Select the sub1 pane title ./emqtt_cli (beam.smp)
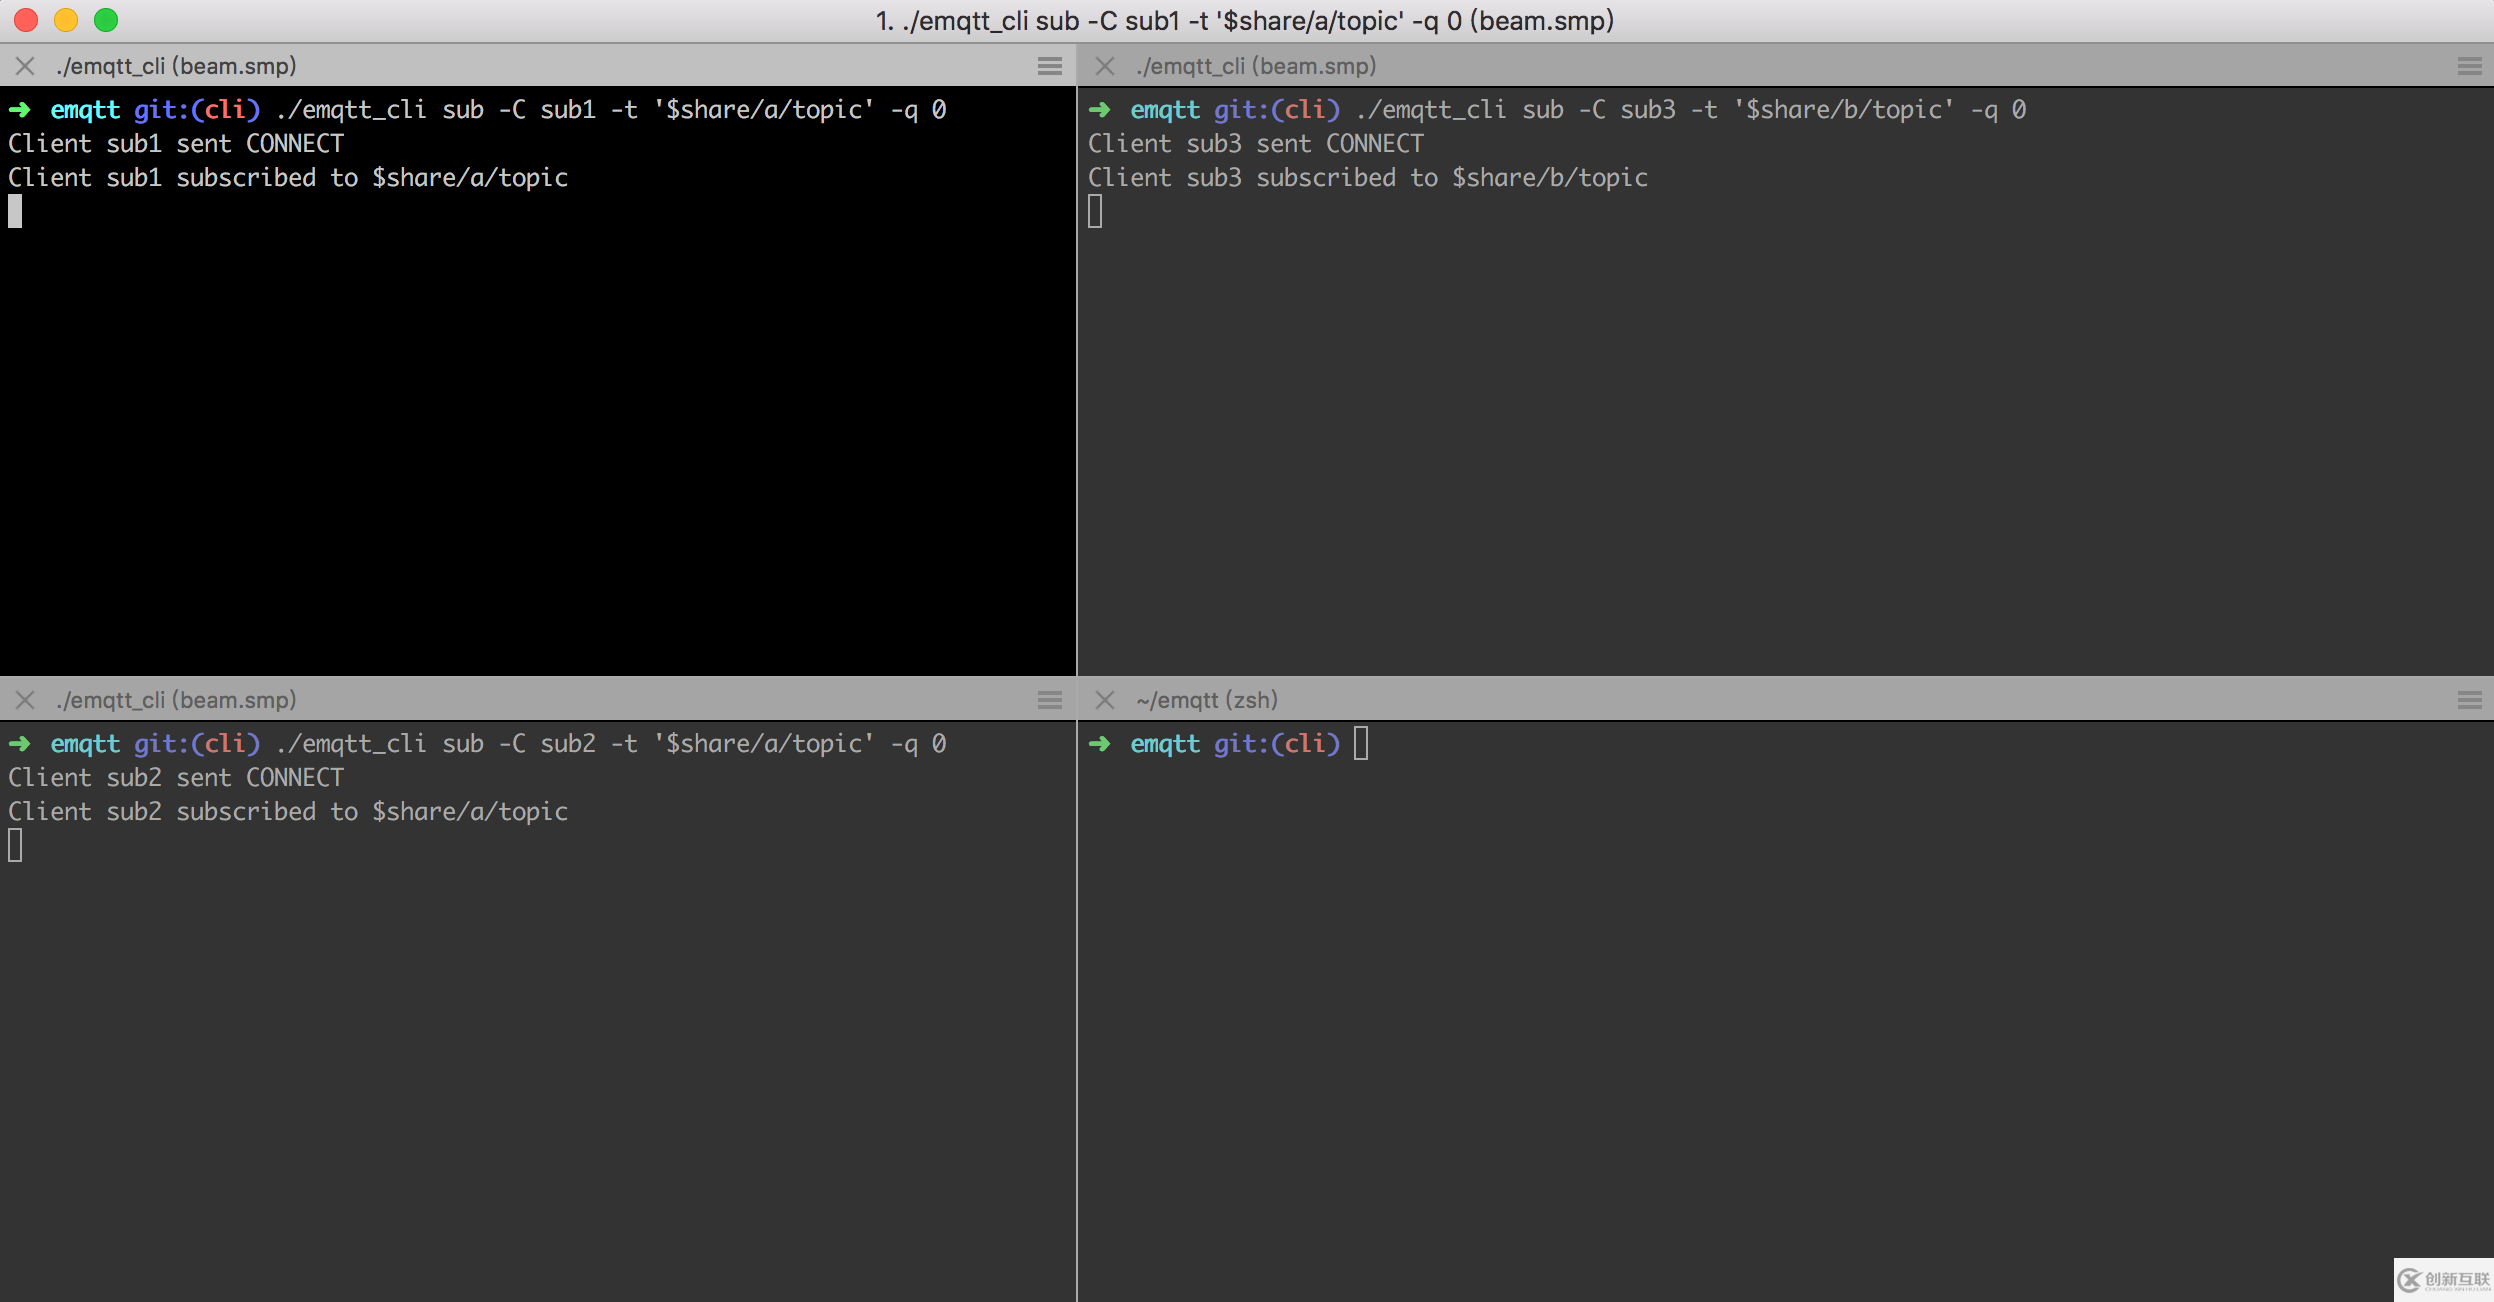2494x1302 pixels. pos(177,66)
